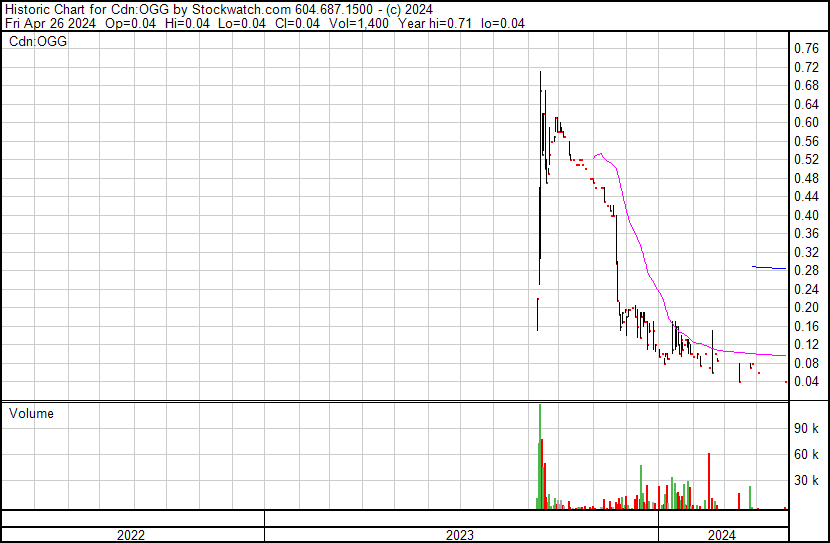830x543 pixels.
Task: Click the 0.44 price axis label
Action: [x=806, y=196]
